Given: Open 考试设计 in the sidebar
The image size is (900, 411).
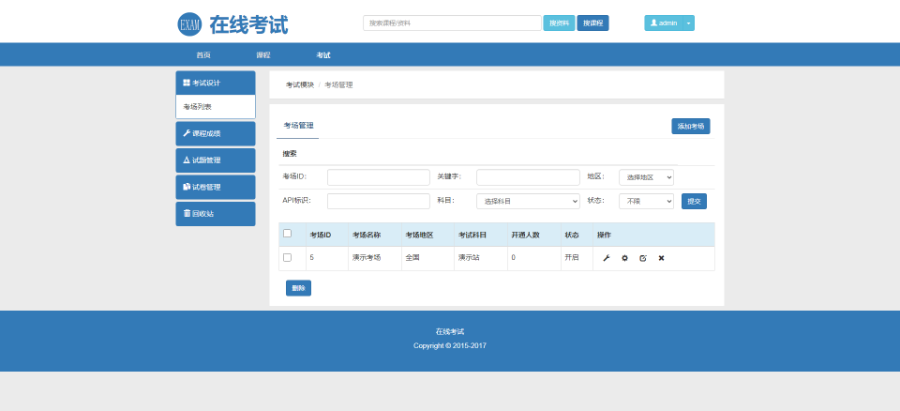Looking at the screenshot, I should 215,83.
